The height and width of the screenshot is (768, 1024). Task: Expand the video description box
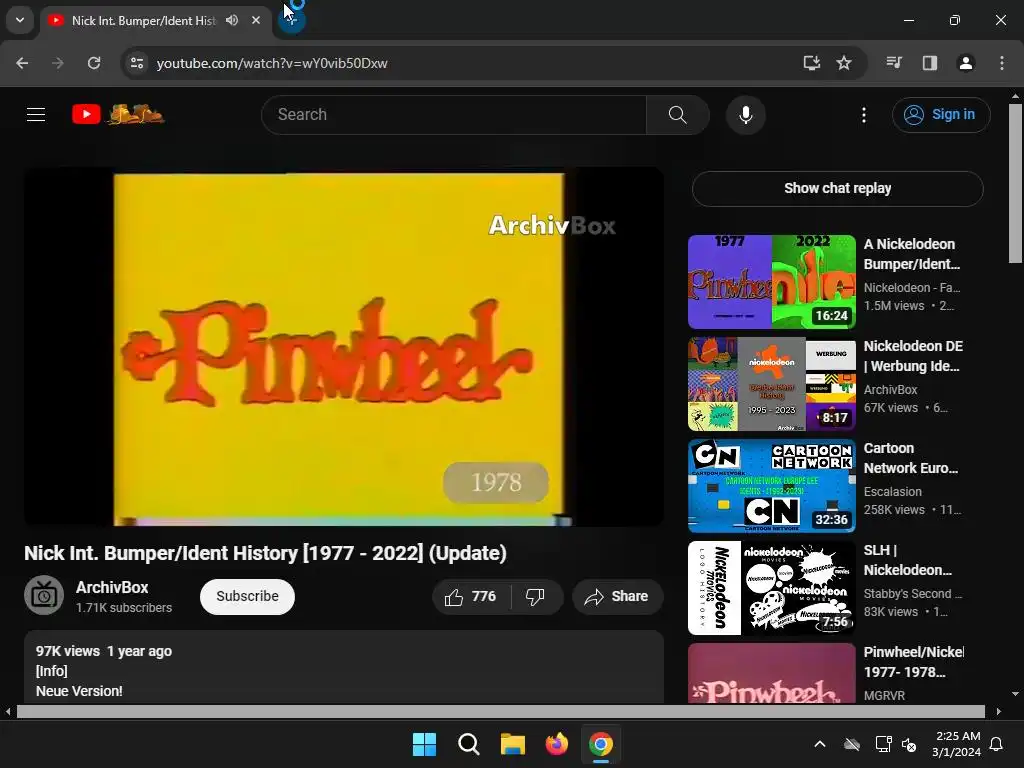pyautogui.click(x=344, y=667)
